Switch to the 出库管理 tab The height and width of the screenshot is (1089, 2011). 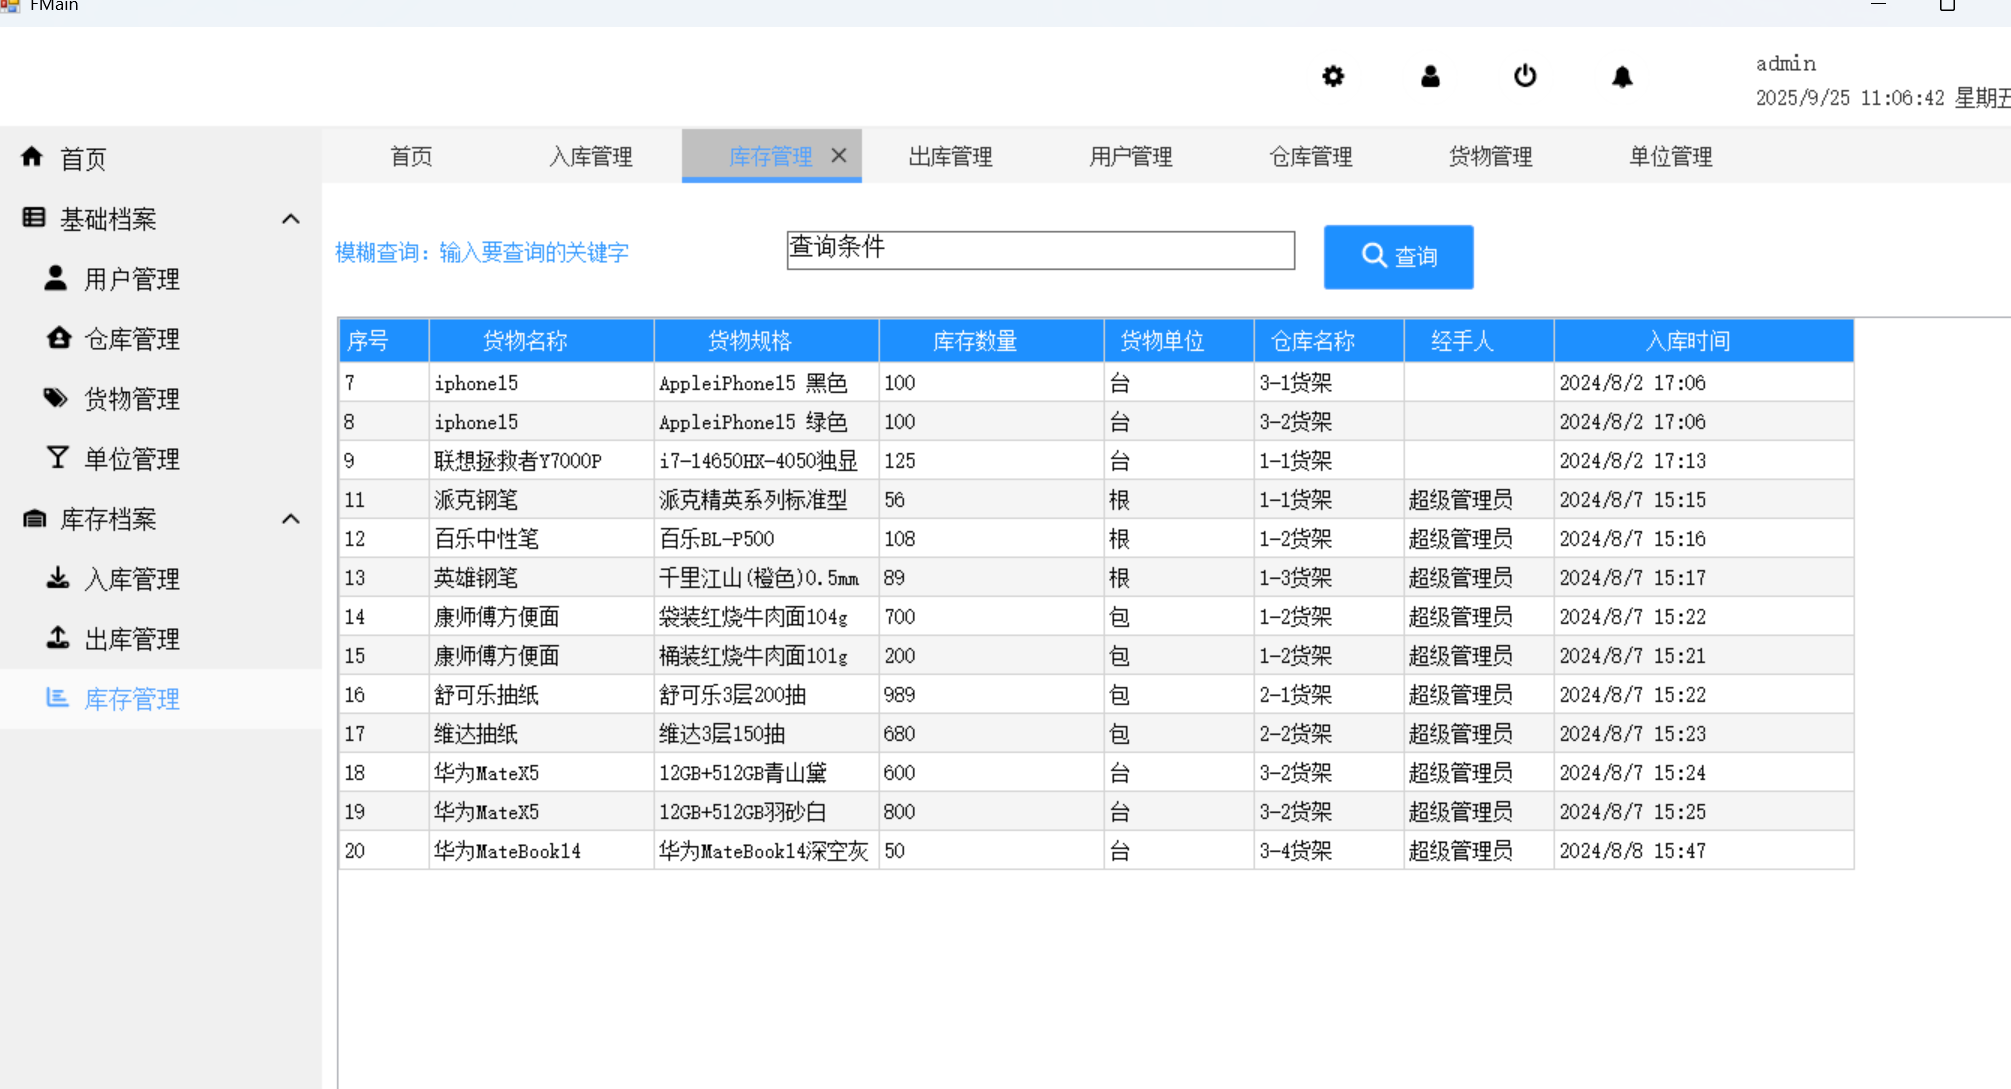pos(950,156)
